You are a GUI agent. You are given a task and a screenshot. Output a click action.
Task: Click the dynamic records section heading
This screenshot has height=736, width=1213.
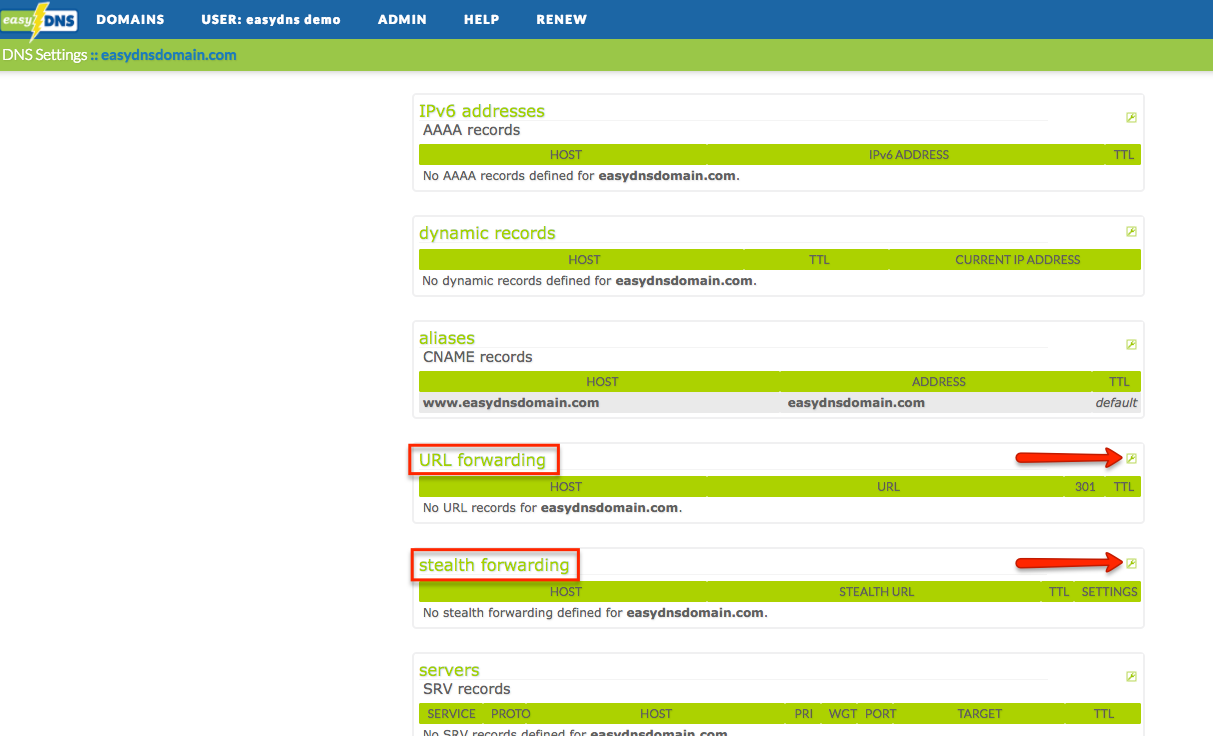tap(487, 233)
